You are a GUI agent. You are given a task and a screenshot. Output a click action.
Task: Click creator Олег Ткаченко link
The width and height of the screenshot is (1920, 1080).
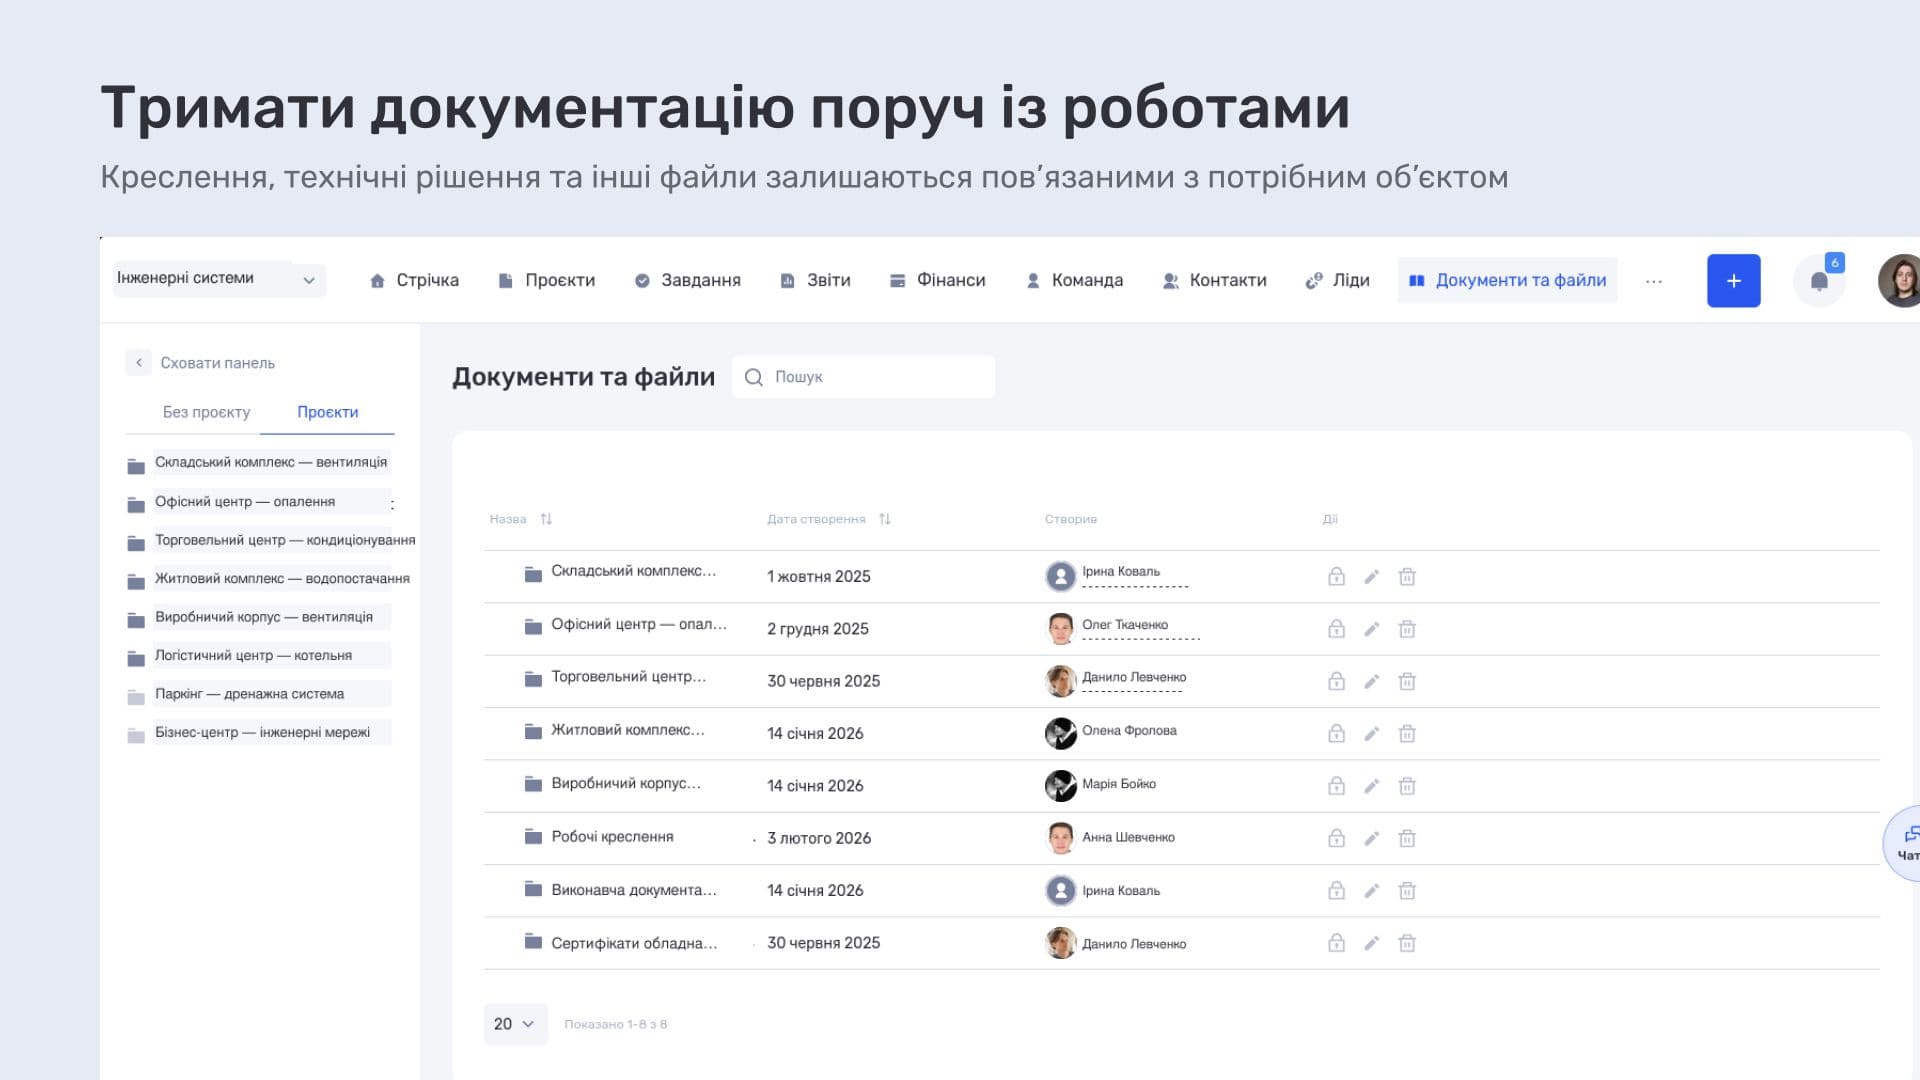click(x=1124, y=625)
